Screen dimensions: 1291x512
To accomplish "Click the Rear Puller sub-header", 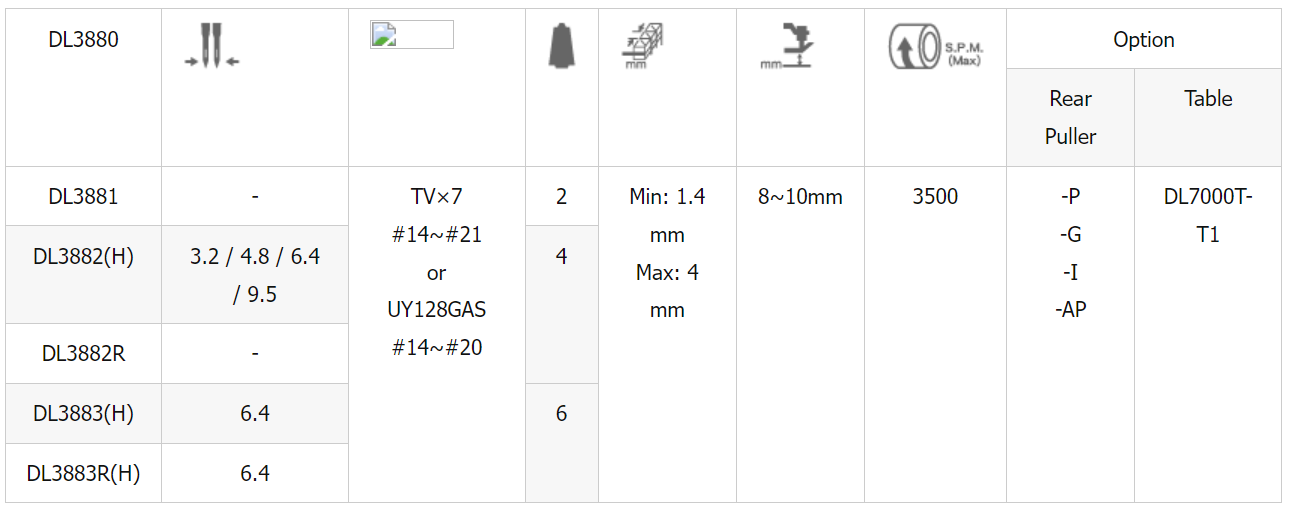I will pos(1071,118).
